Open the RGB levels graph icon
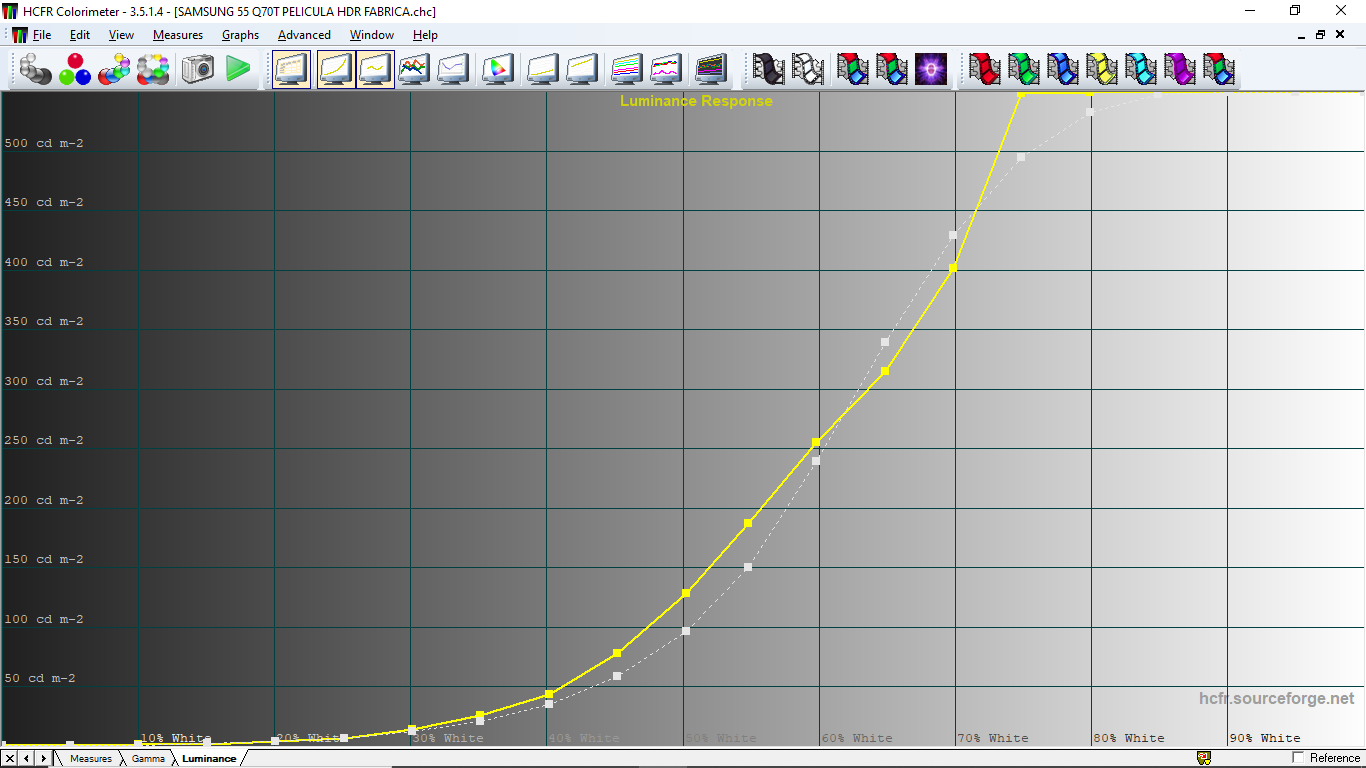Image resolution: width=1366 pixels, height=768 pixels. click(x=414, y=69)
